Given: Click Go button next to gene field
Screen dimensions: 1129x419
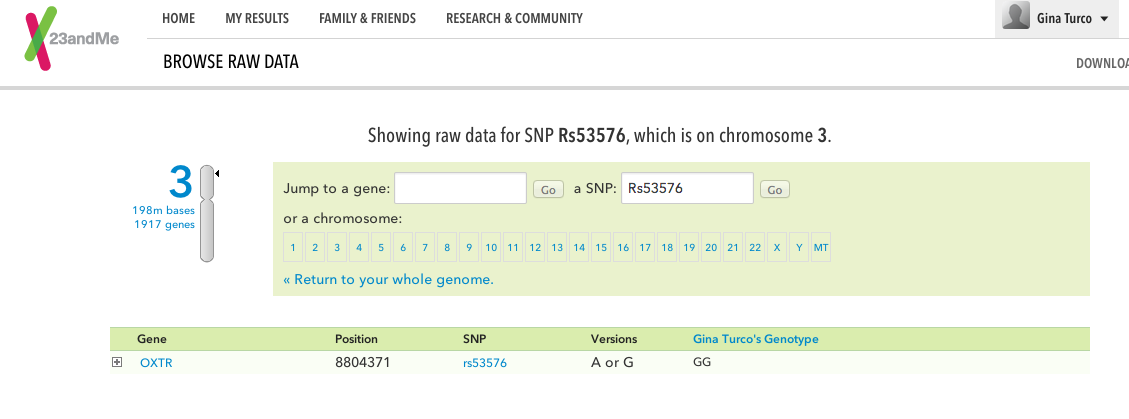Looking at the screenshot, I should [548, 189].
